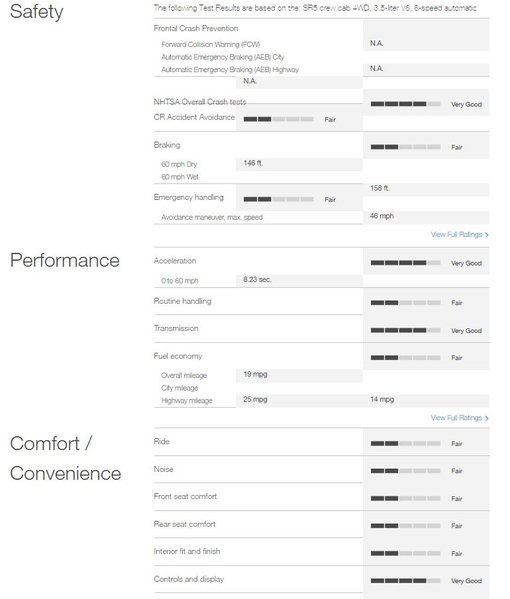Click the NHTSA Overall Crash tests rating bar

[405, 104]
